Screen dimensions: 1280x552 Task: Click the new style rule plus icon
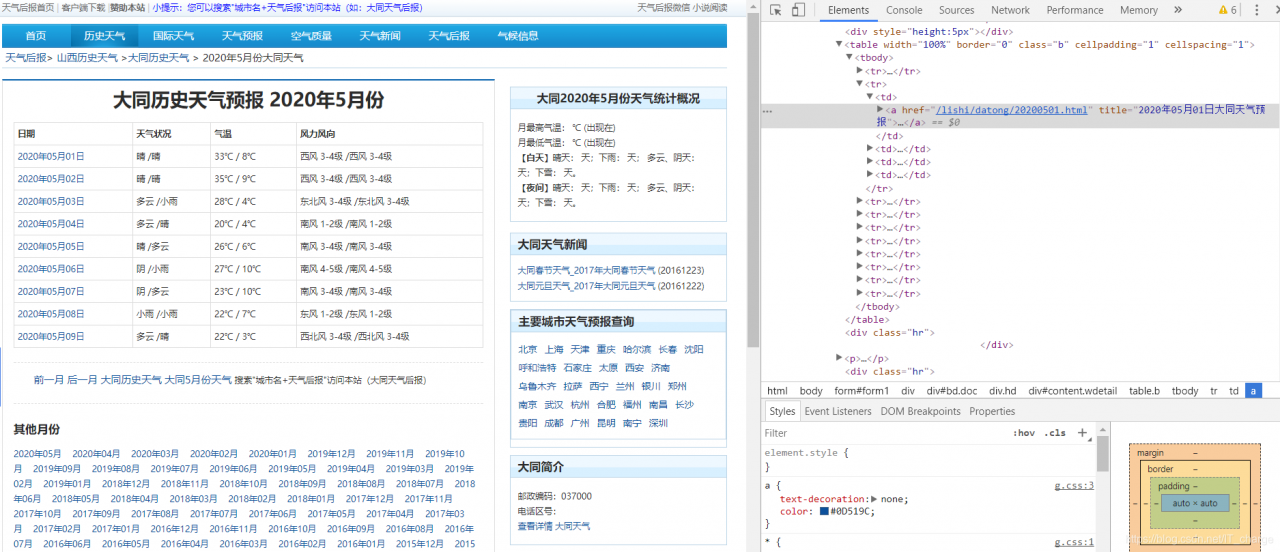(x=1082, y=433)
